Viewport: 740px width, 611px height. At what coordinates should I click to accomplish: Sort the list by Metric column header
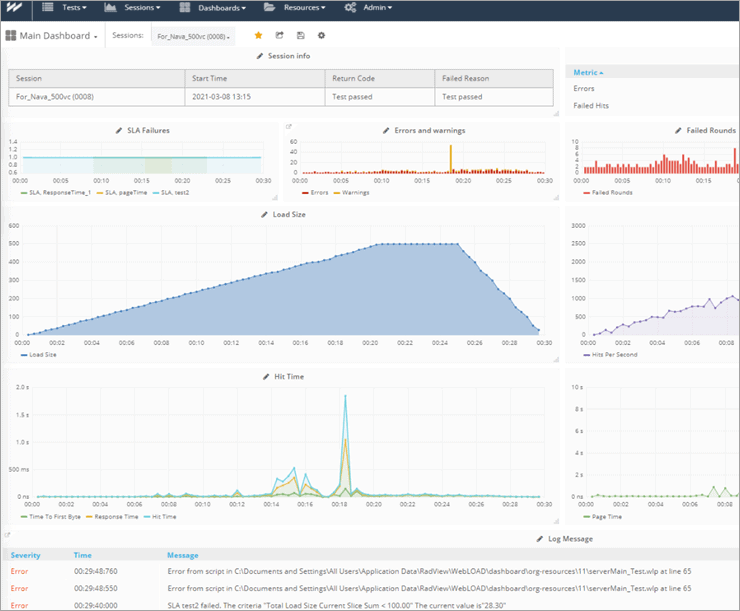(588, 72)
